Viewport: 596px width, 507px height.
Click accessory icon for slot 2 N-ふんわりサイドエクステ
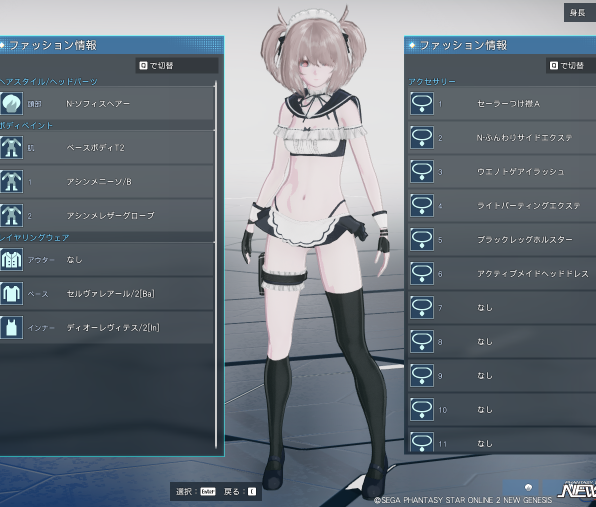(422, 138)
